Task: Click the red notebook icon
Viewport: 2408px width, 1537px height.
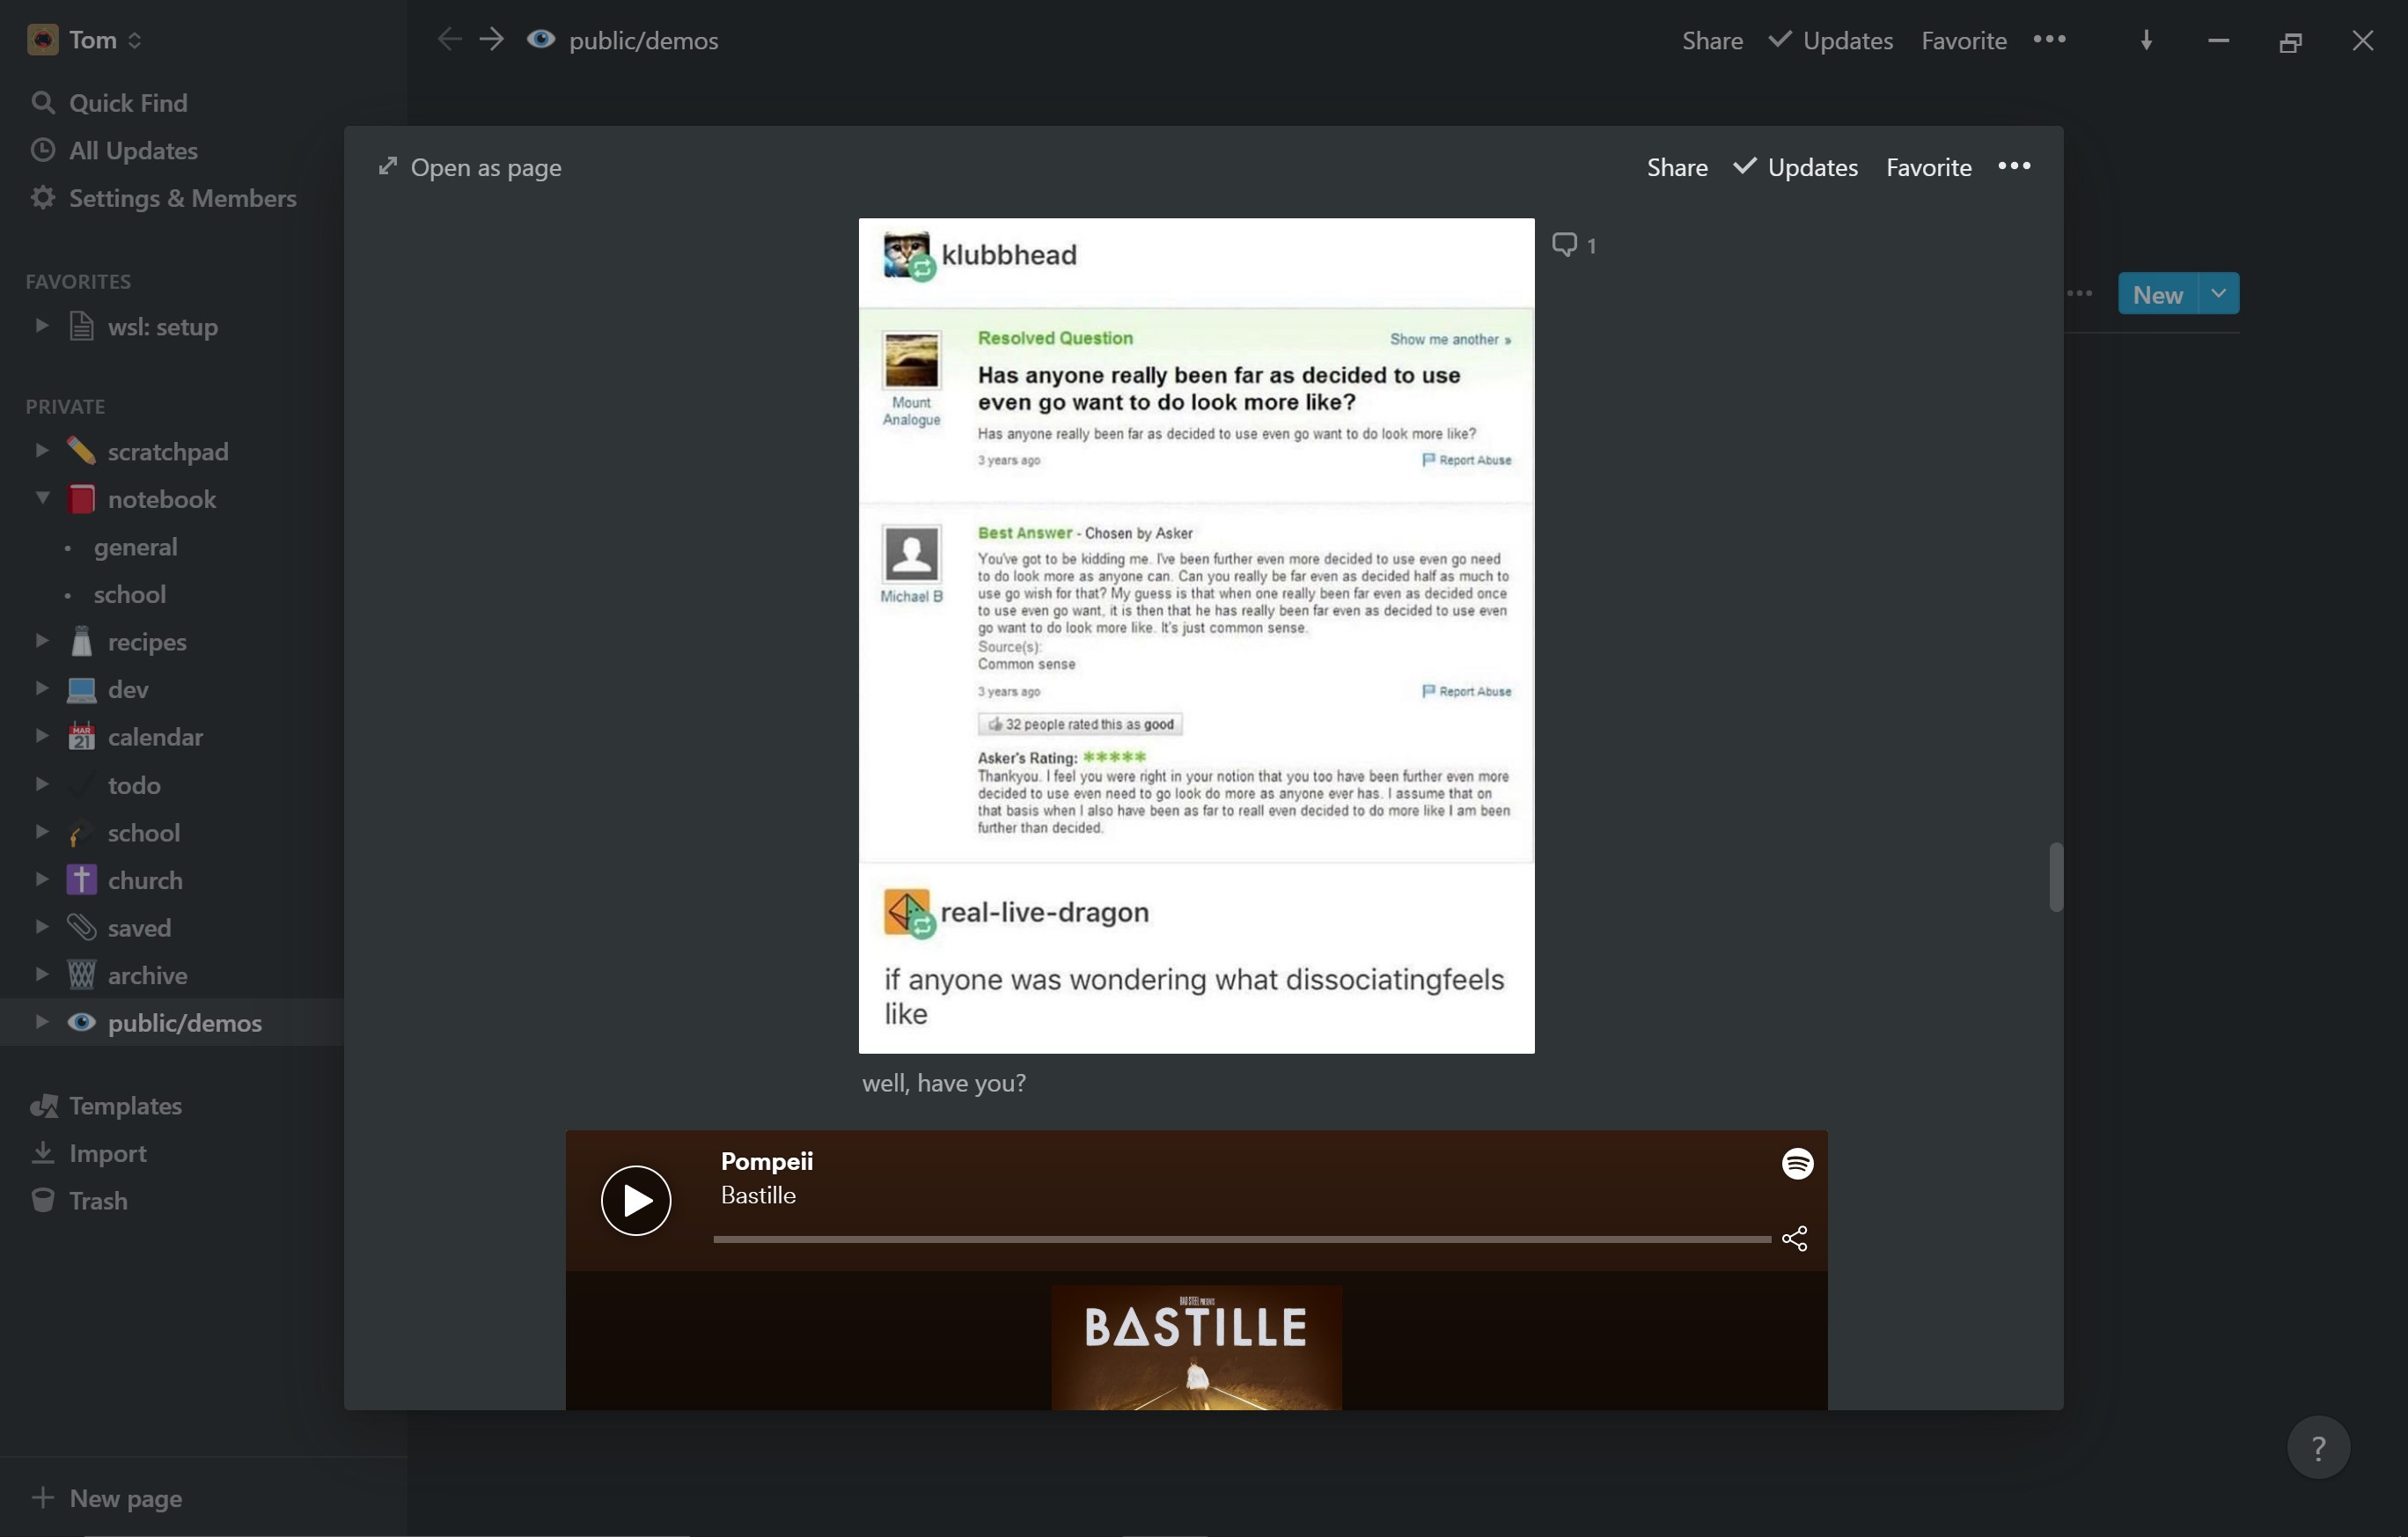Action: tap(81, 499)
